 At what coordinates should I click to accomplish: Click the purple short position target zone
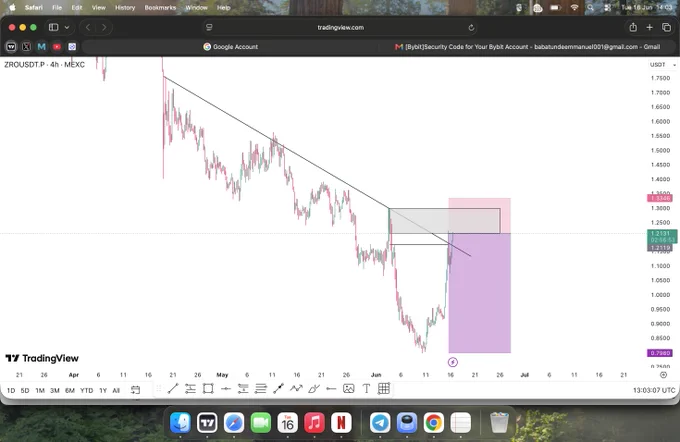click(x=479, y=293)
